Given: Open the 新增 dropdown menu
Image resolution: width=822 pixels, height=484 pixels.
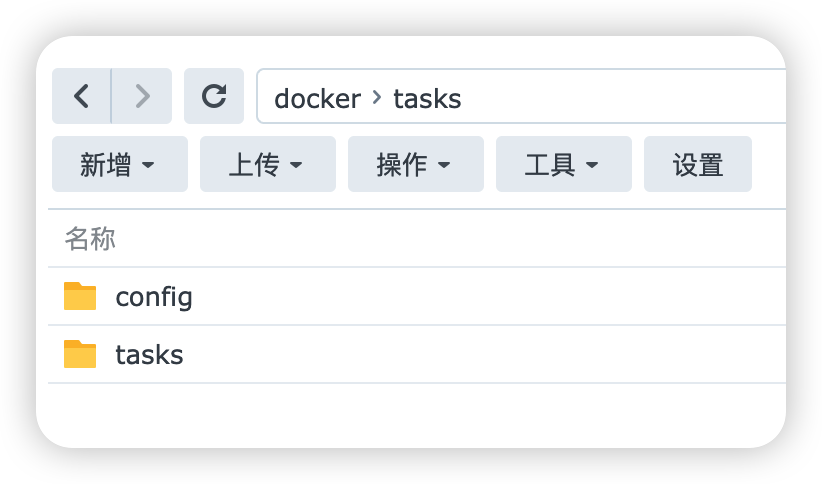Looking at the screenshot, I should tap(119, 164).
